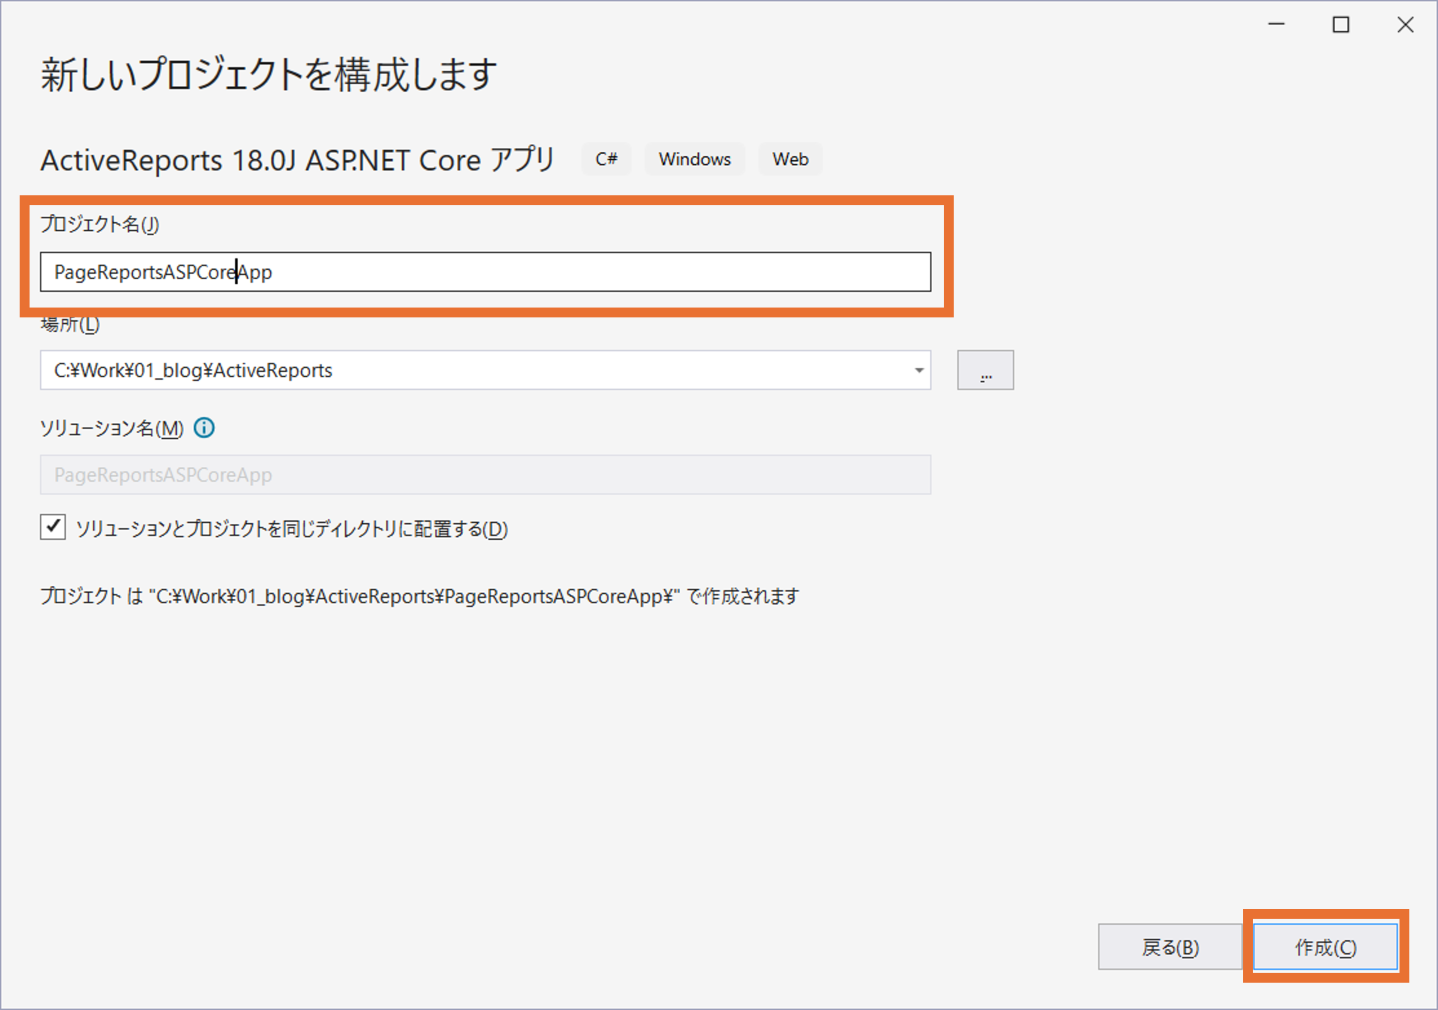Click the Windows platform tag
The width and height of the screenshot is (1438, 1010).
[694, 160]
